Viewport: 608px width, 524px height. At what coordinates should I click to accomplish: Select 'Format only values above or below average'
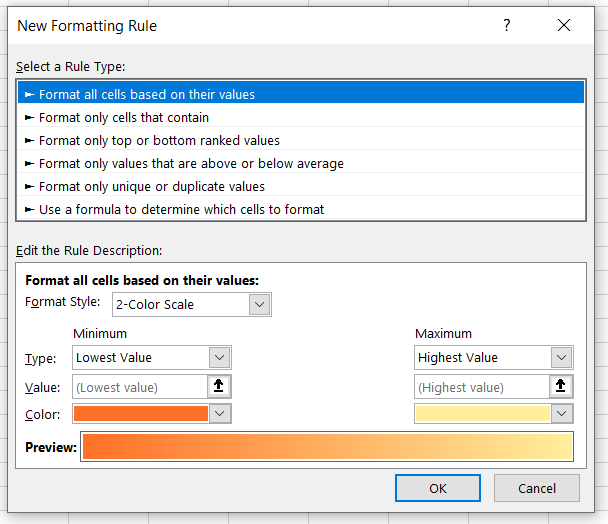[x=191, y=164]
